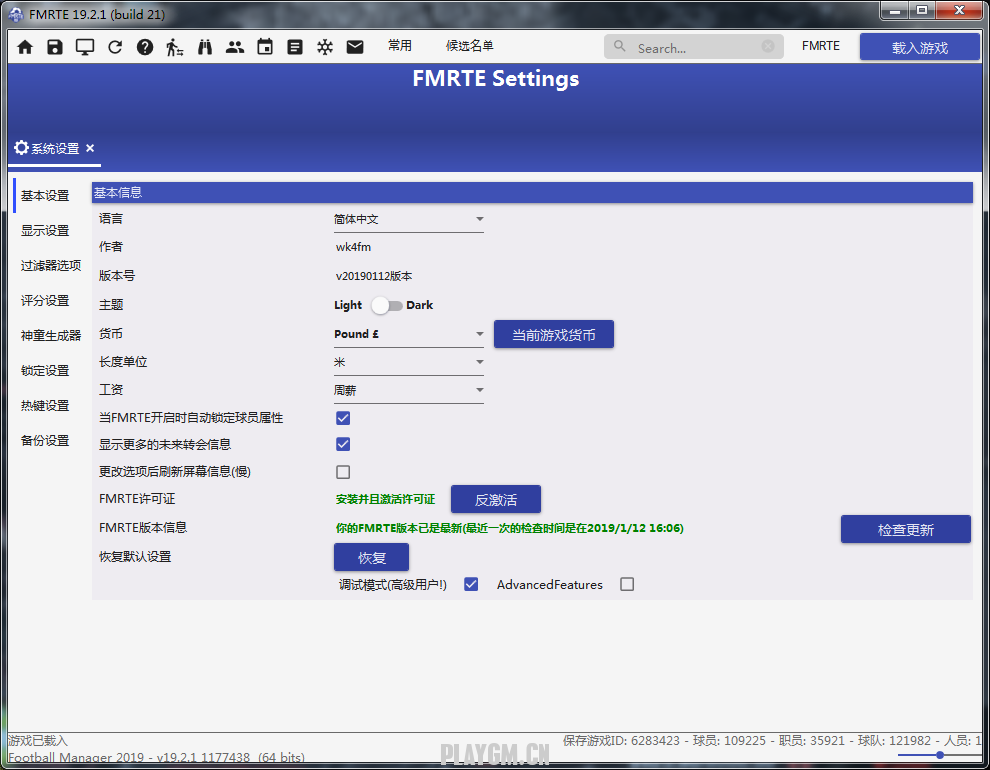Click the people group icon

point(235,47)
